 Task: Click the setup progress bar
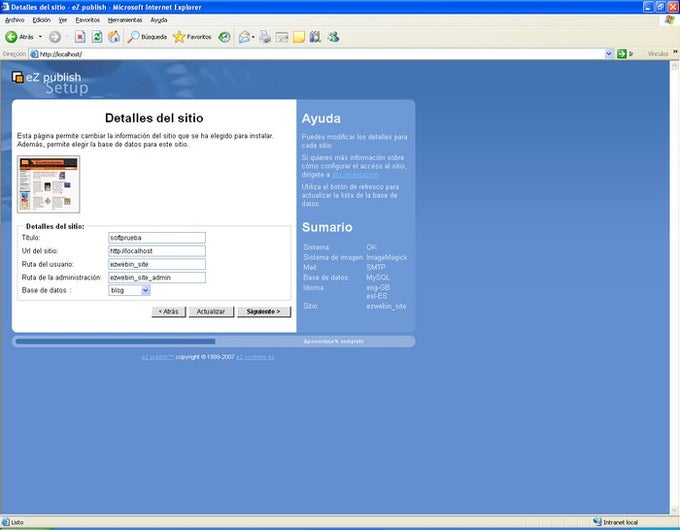click(213, 341)
